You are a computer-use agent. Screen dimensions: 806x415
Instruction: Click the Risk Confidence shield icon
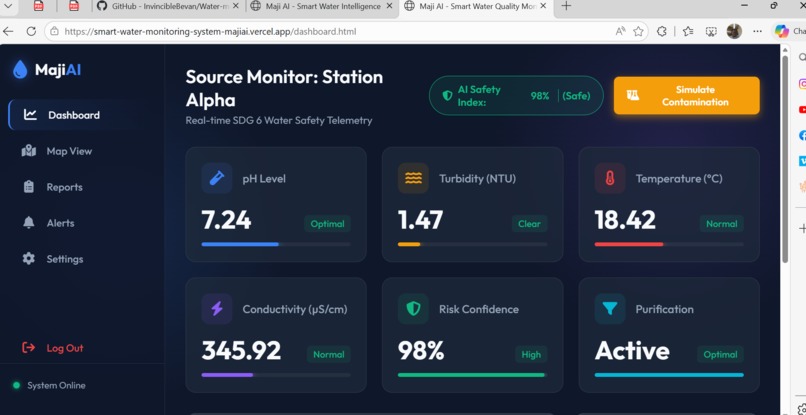413,309
